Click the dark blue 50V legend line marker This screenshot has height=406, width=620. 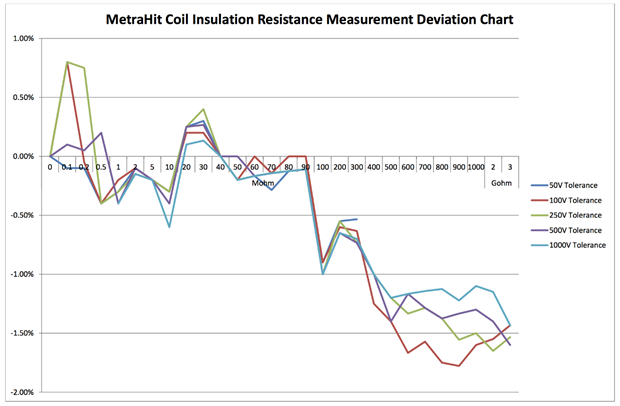(x=539, y=185)
